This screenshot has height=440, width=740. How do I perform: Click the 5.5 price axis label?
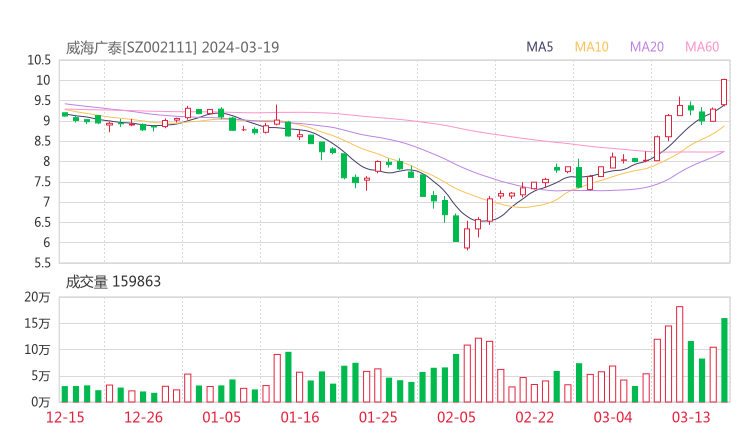42,263
